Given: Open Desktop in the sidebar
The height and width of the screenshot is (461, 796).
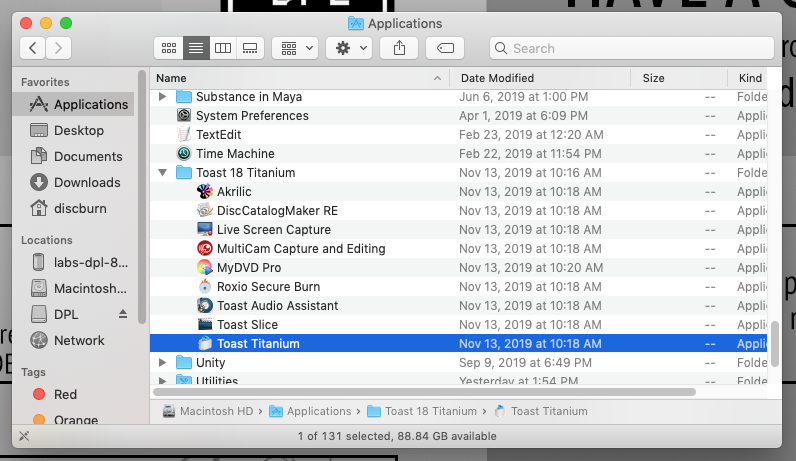Looking at the screenshot, I should (x=75, y=130).
